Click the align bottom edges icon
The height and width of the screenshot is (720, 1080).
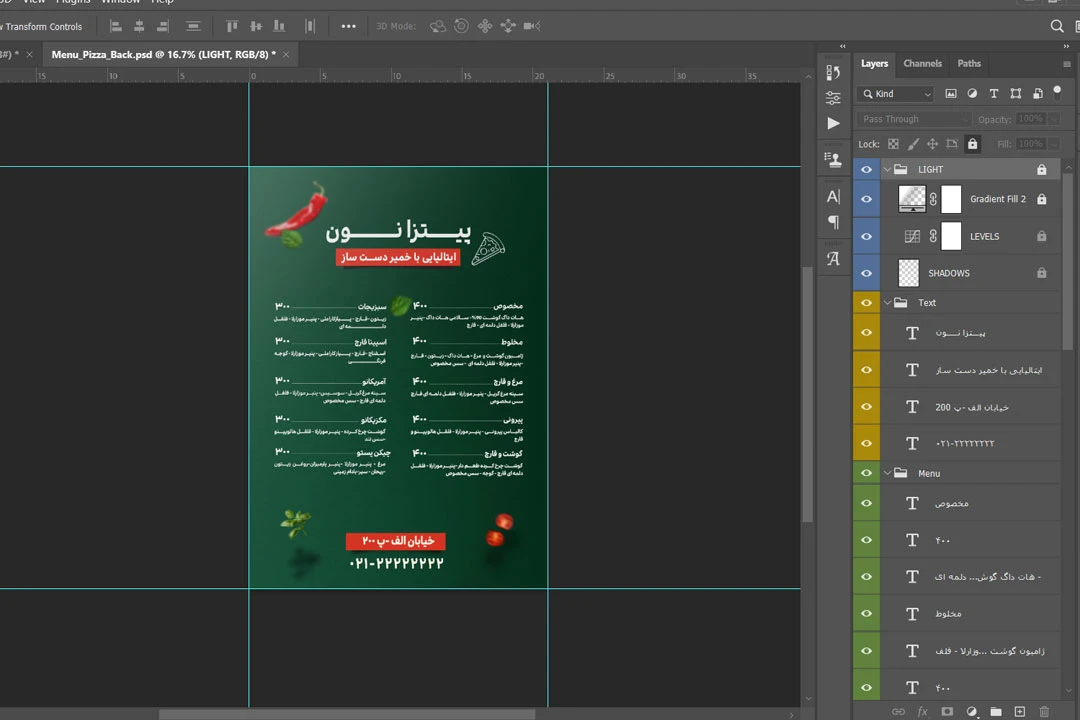click(x=279, y=26)
